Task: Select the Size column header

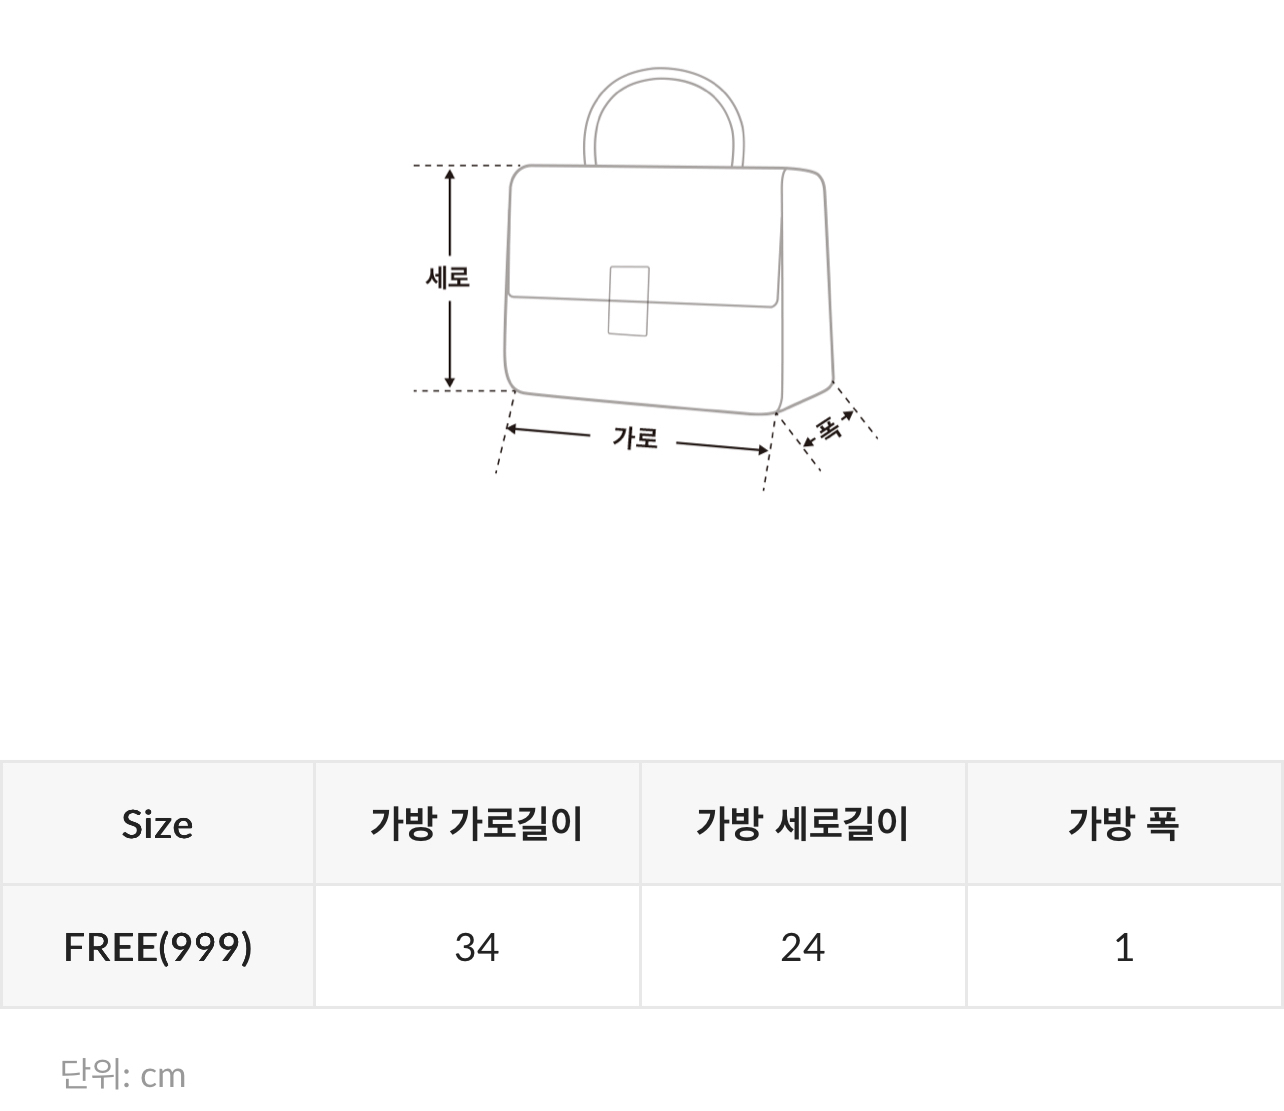Action: click(x=157, y=824)
